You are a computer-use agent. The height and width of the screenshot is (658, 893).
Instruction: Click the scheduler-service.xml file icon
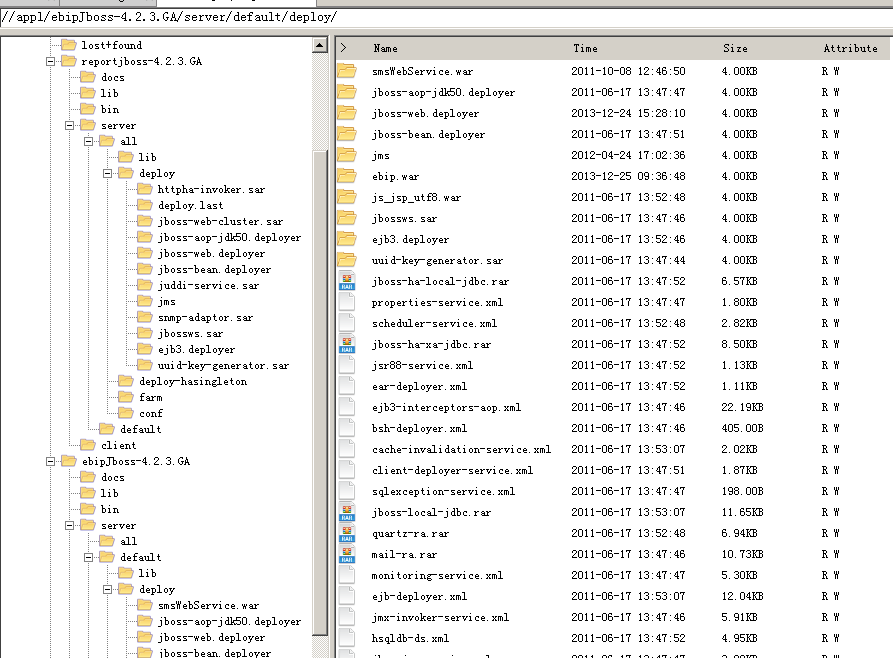click(347, 323)
